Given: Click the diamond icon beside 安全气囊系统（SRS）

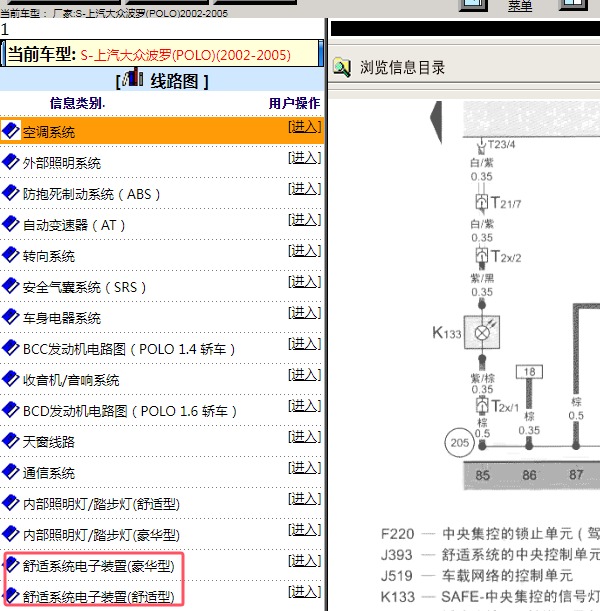Looking at the screenshot, I should click(11, 286).
